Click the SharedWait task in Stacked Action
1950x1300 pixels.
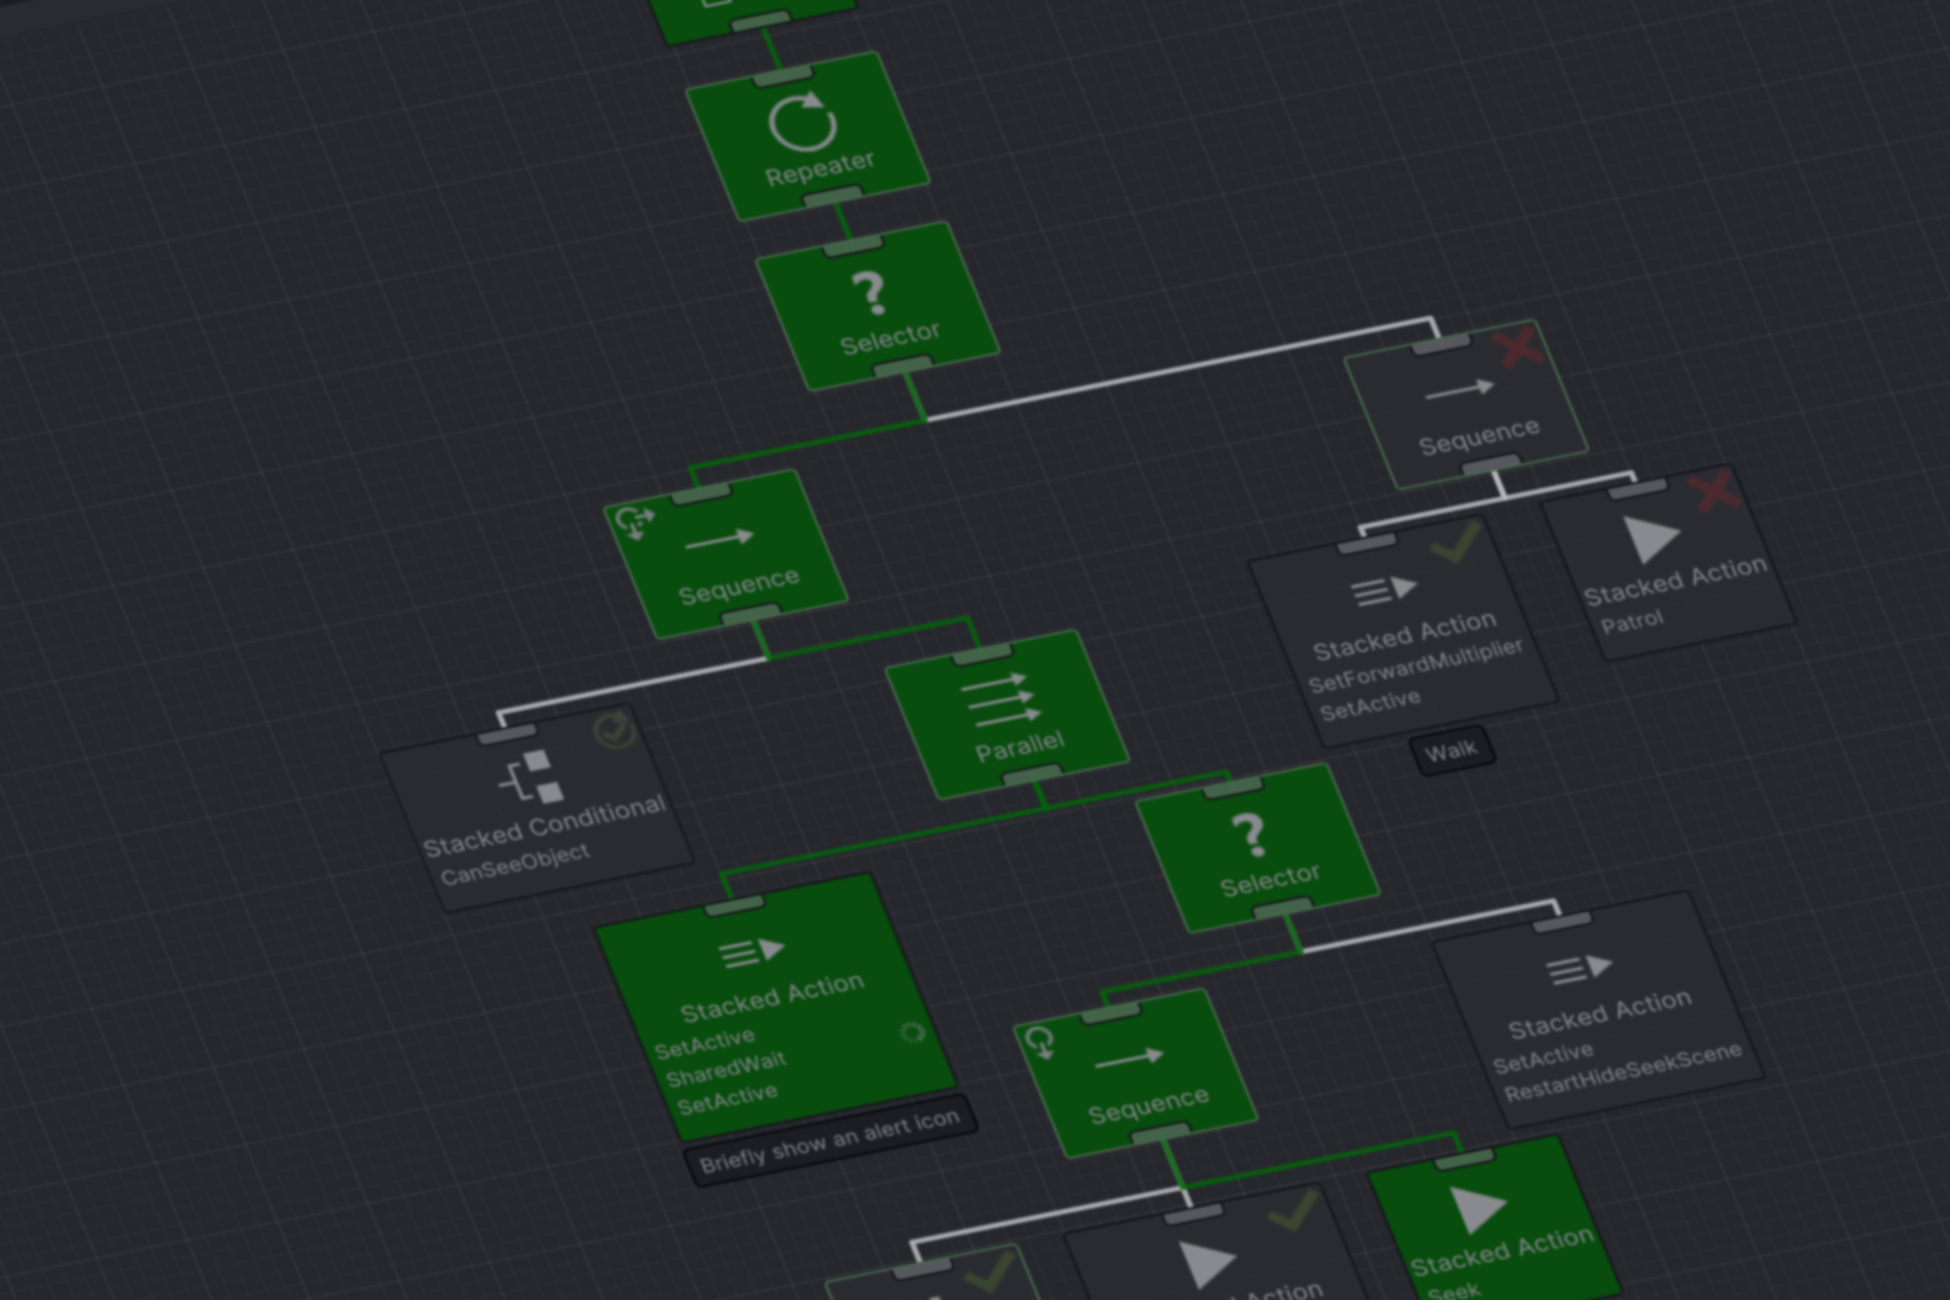pyautogui.click(x=726, y=1069)
